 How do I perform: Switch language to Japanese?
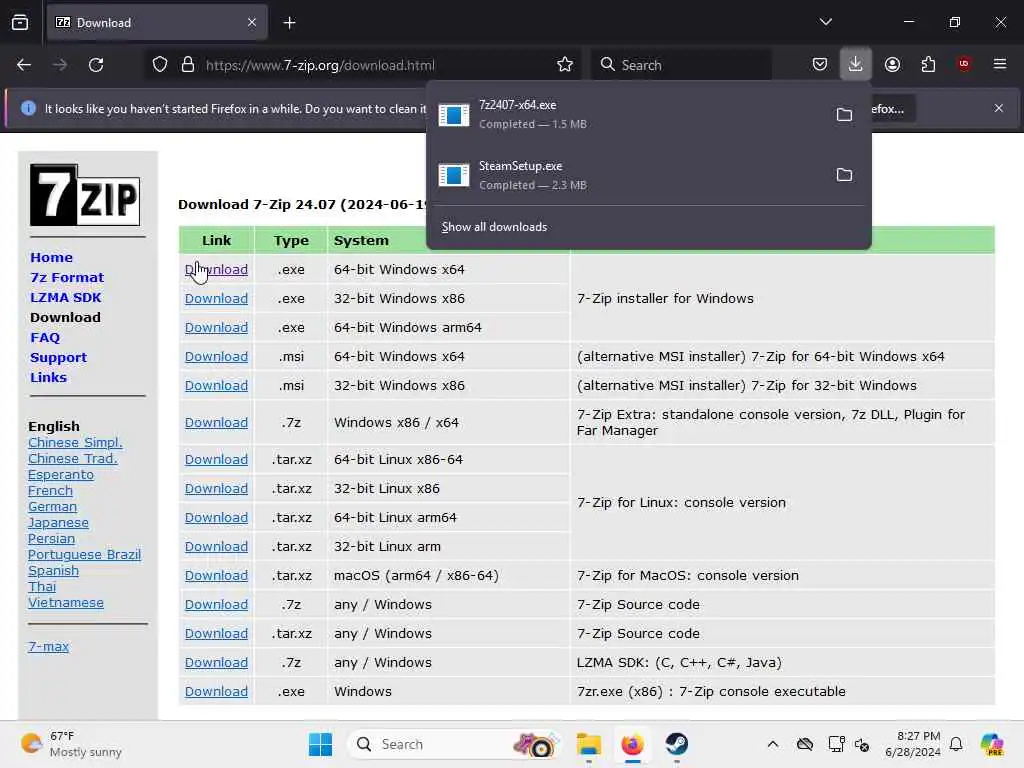58,522
